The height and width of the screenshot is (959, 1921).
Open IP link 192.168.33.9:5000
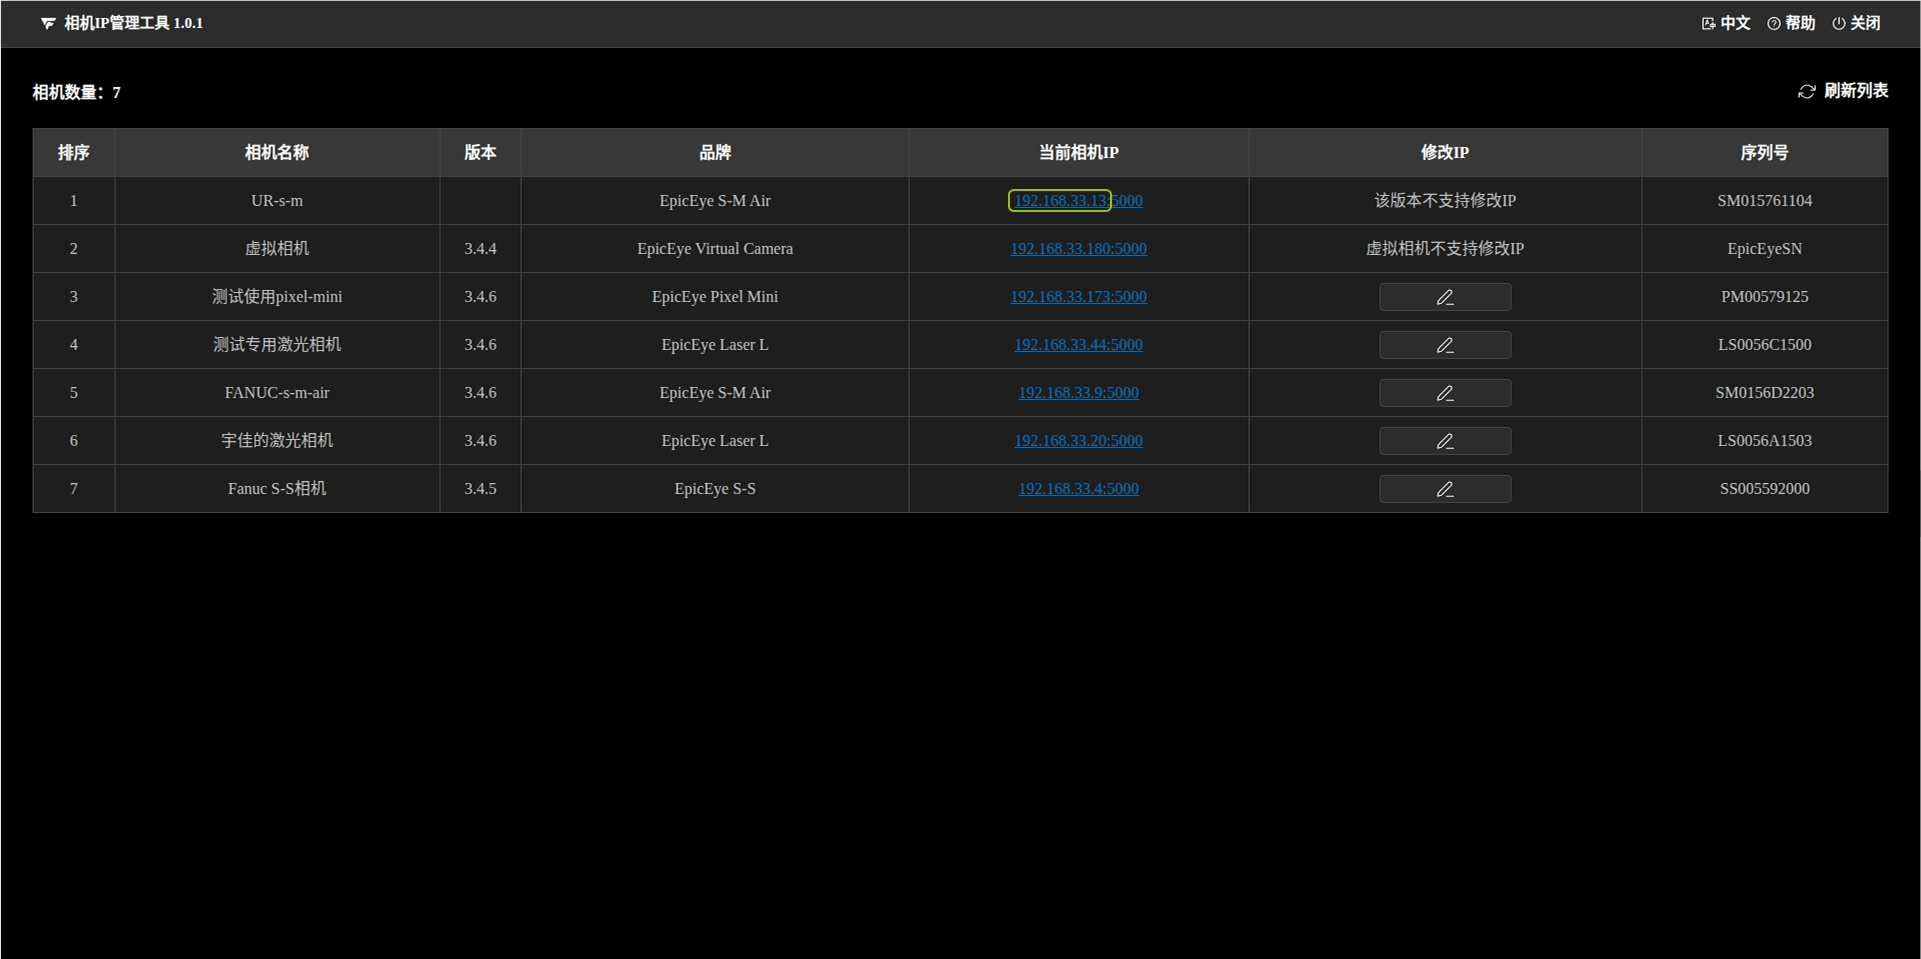point(1077,393)
